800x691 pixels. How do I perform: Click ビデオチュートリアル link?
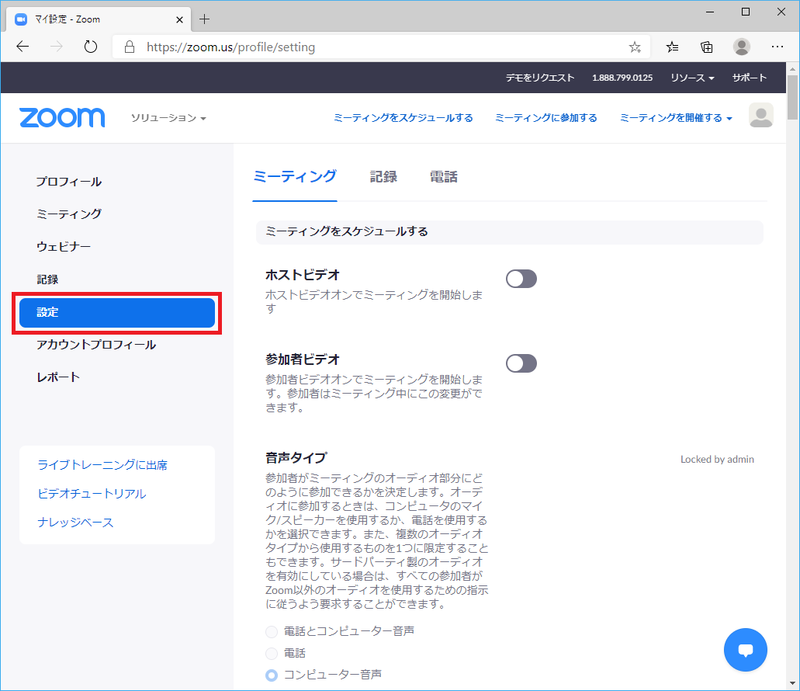point(92,493)
